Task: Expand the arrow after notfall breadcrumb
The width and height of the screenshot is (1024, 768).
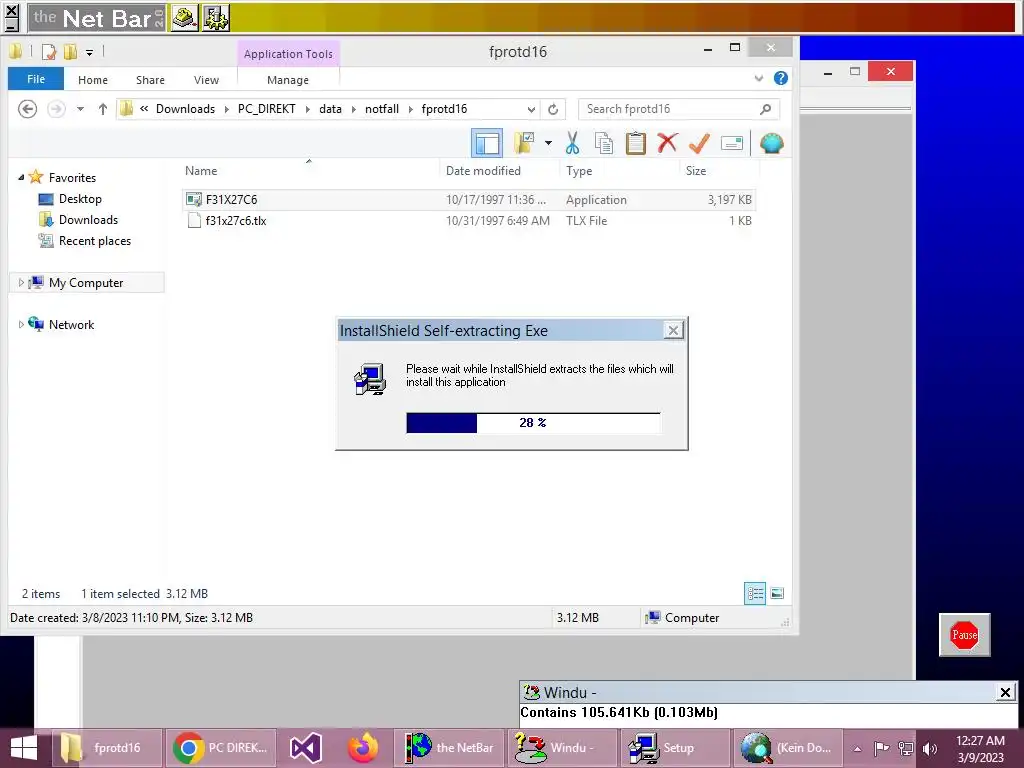Action: click(411, 109)
